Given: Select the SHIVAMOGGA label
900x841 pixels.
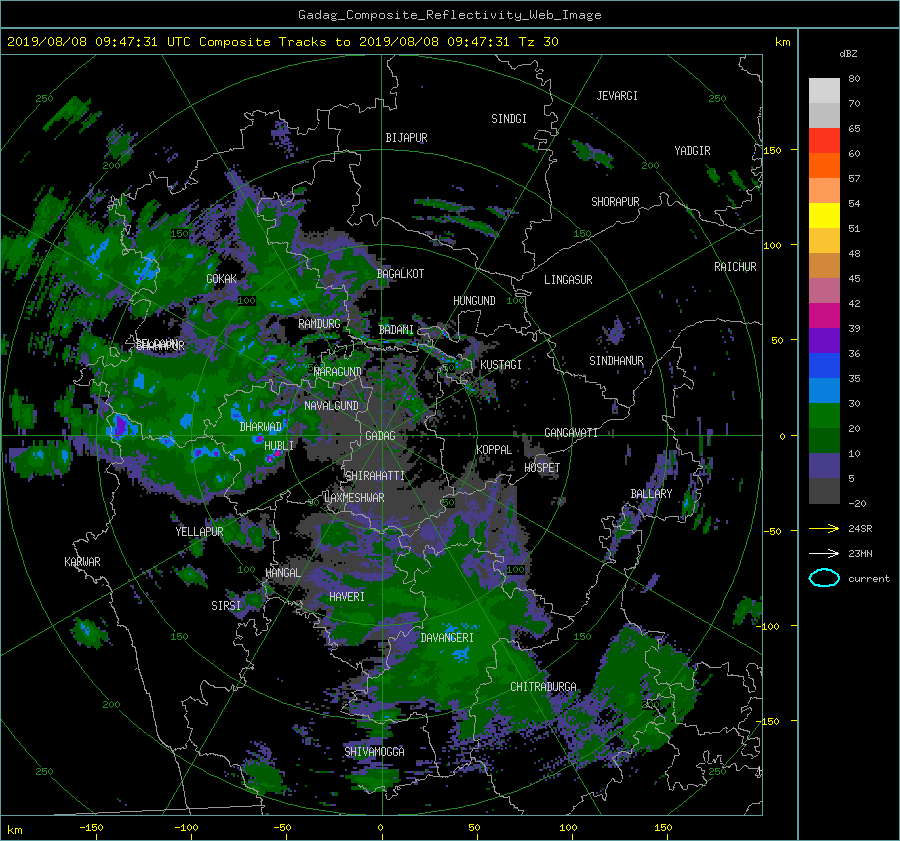Looking at the screenshot, I should [374, 752].
